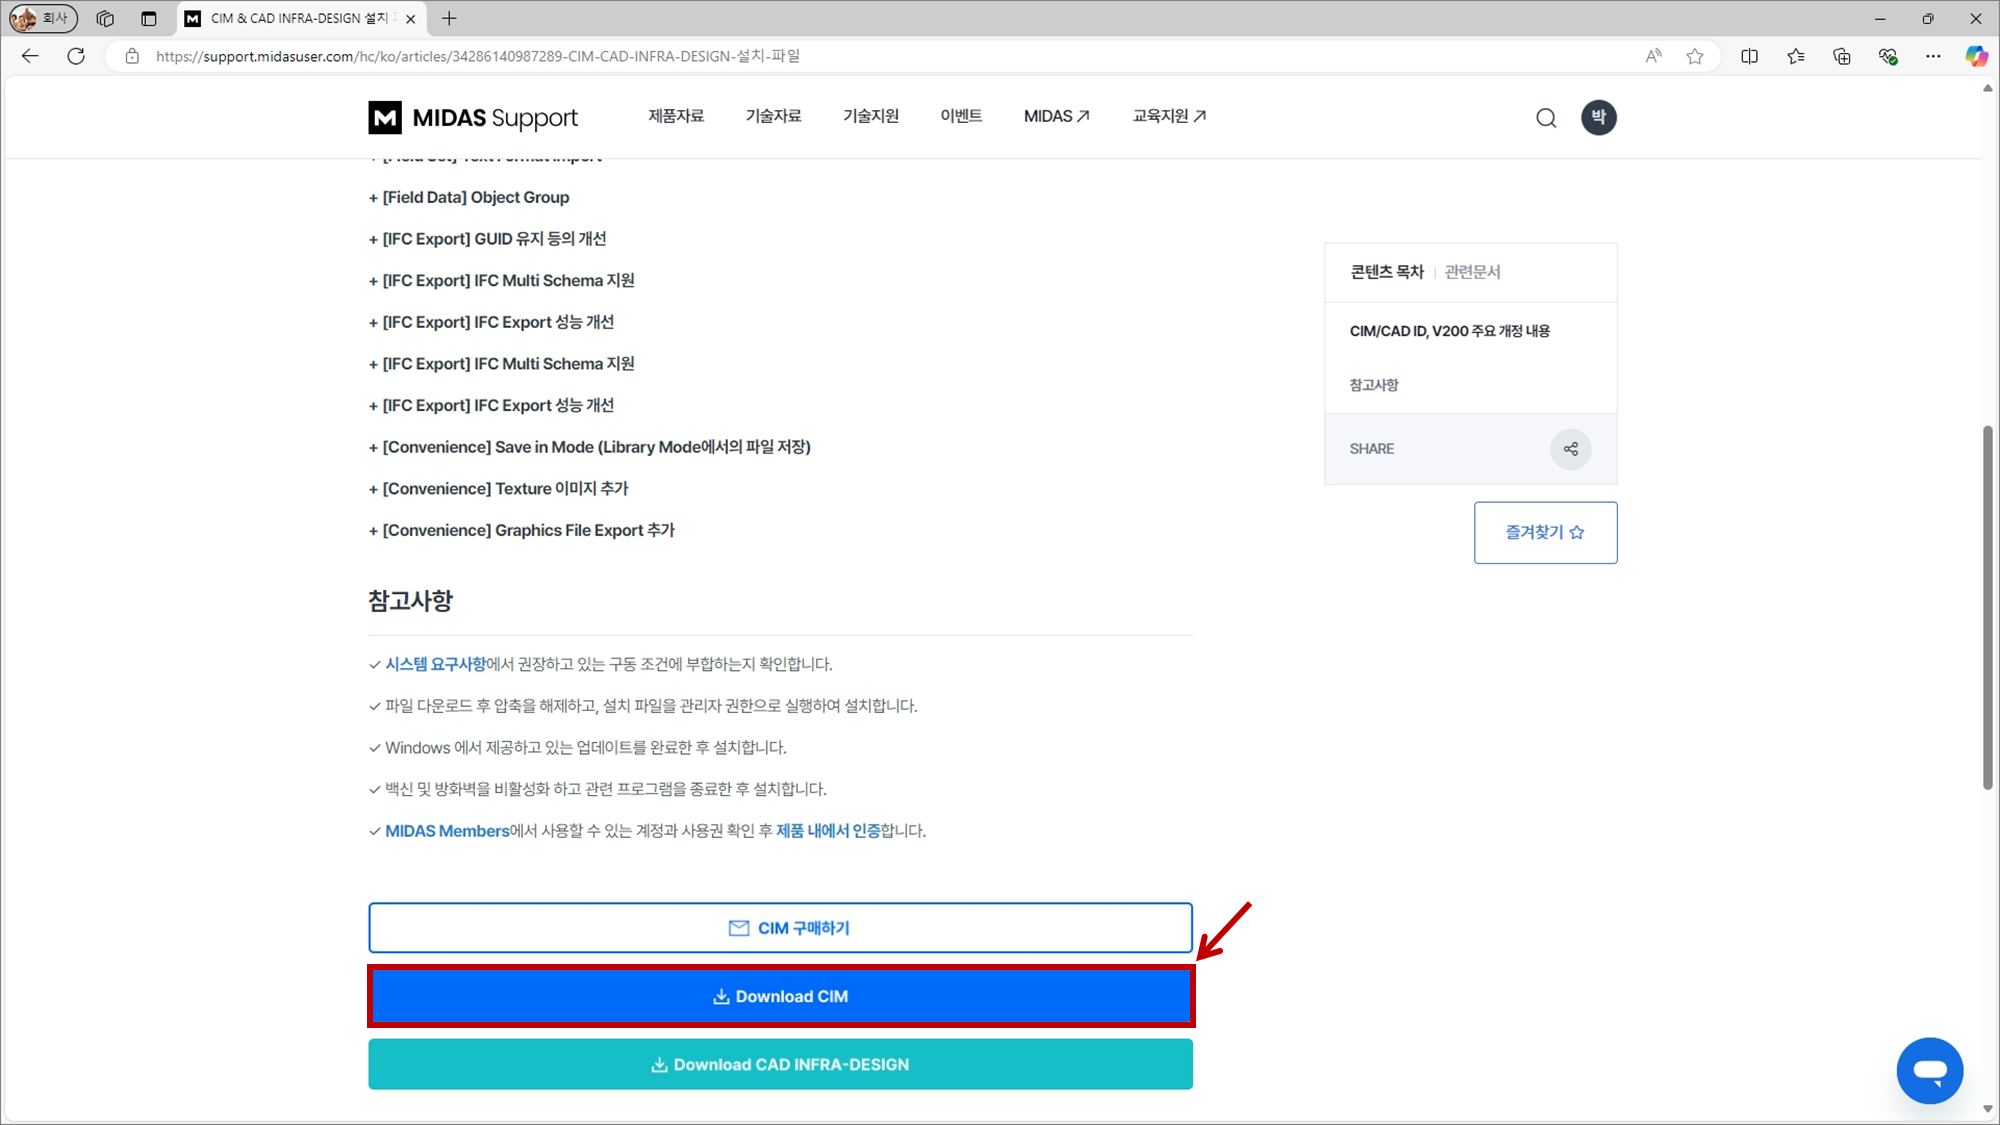The image size is (2000, 1125).
Task: Open the favorites list icon
Action: coord(1796,56)
